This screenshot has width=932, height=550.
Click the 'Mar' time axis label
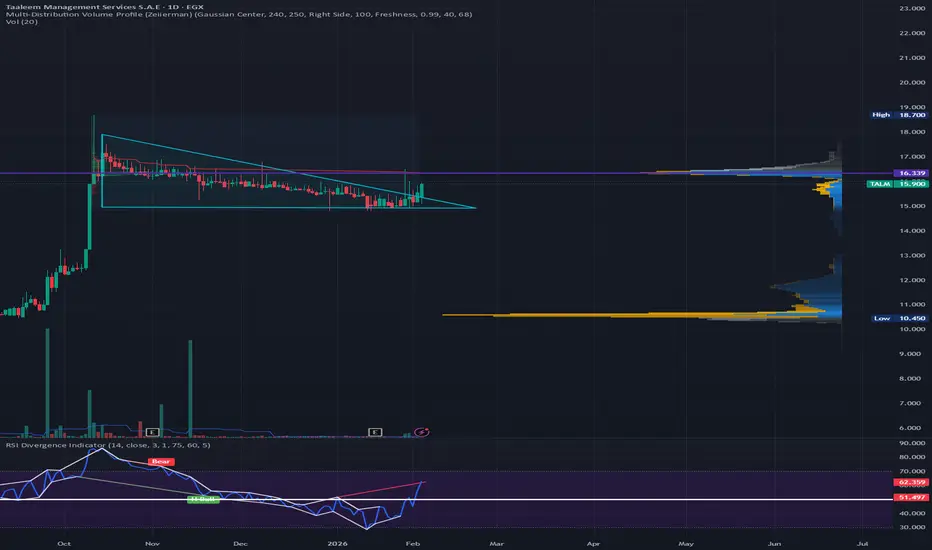pyautogui.click(x=496, y=543)
